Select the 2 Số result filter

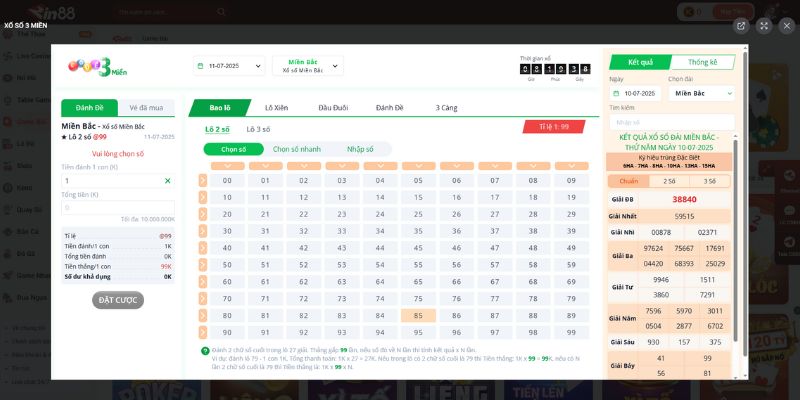tap(662, 181)
